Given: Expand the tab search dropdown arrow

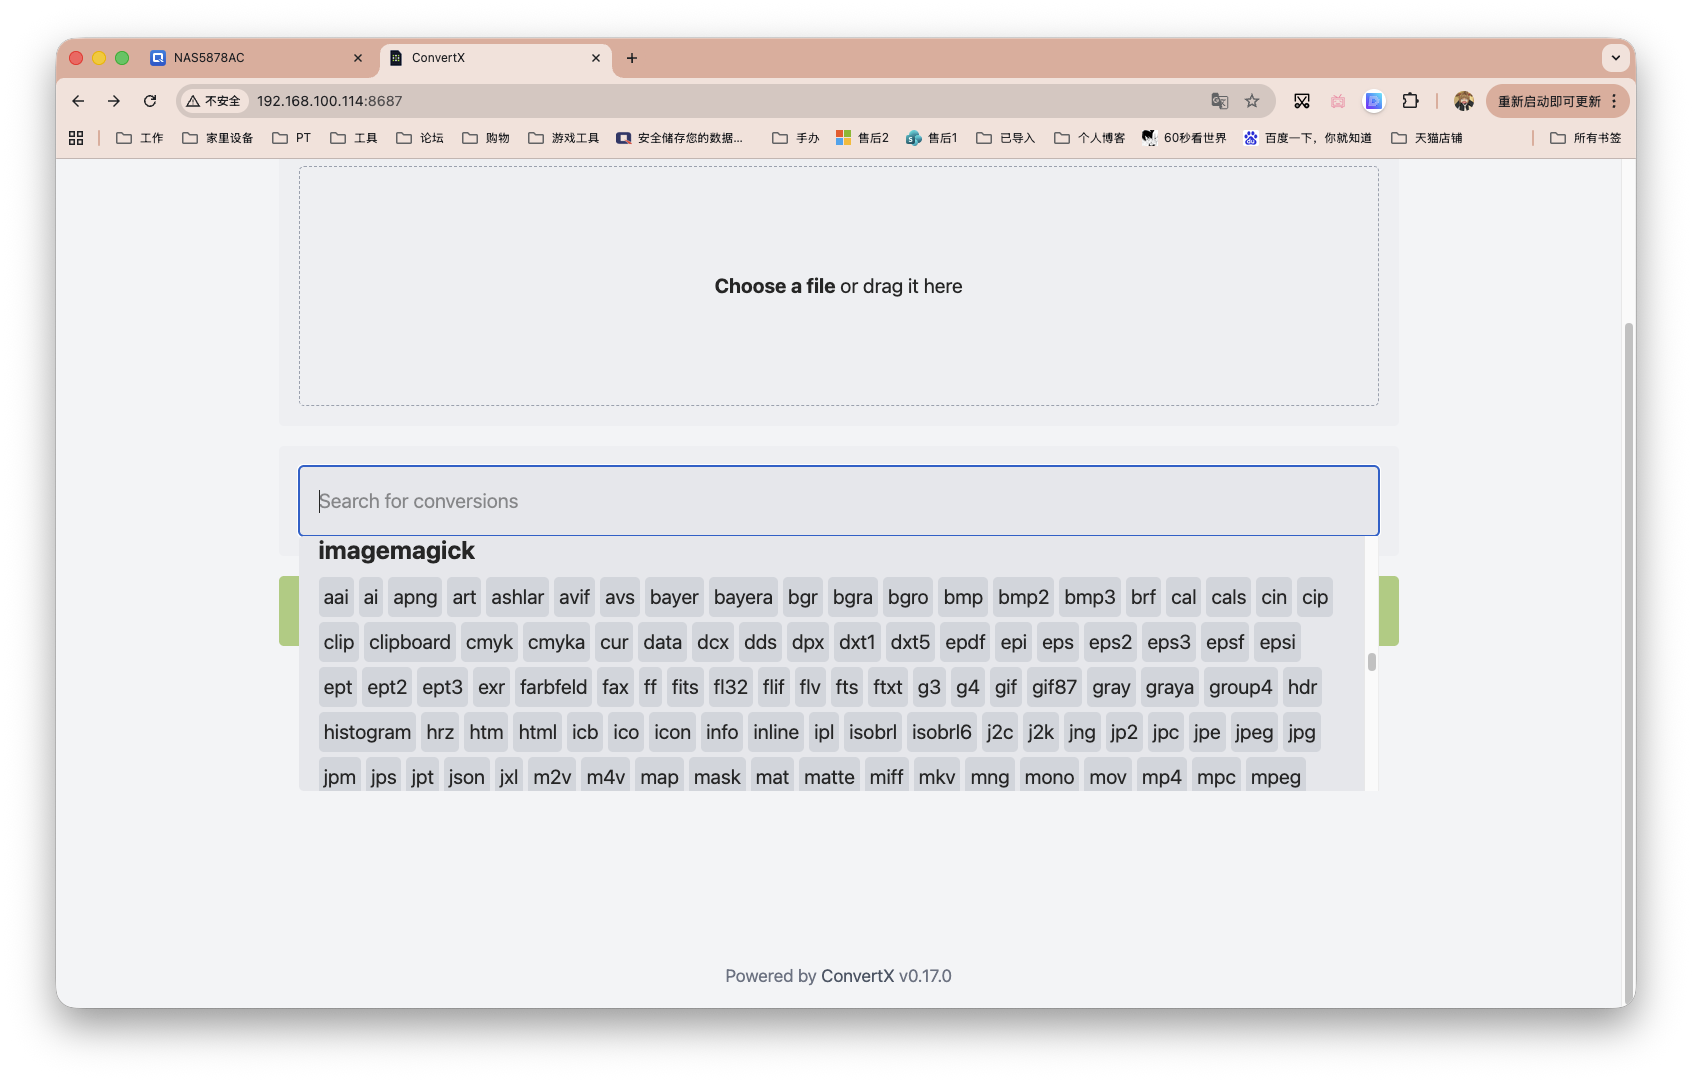Looking at the screenshot, I should pyautogui.click(x=1615, y=58).
